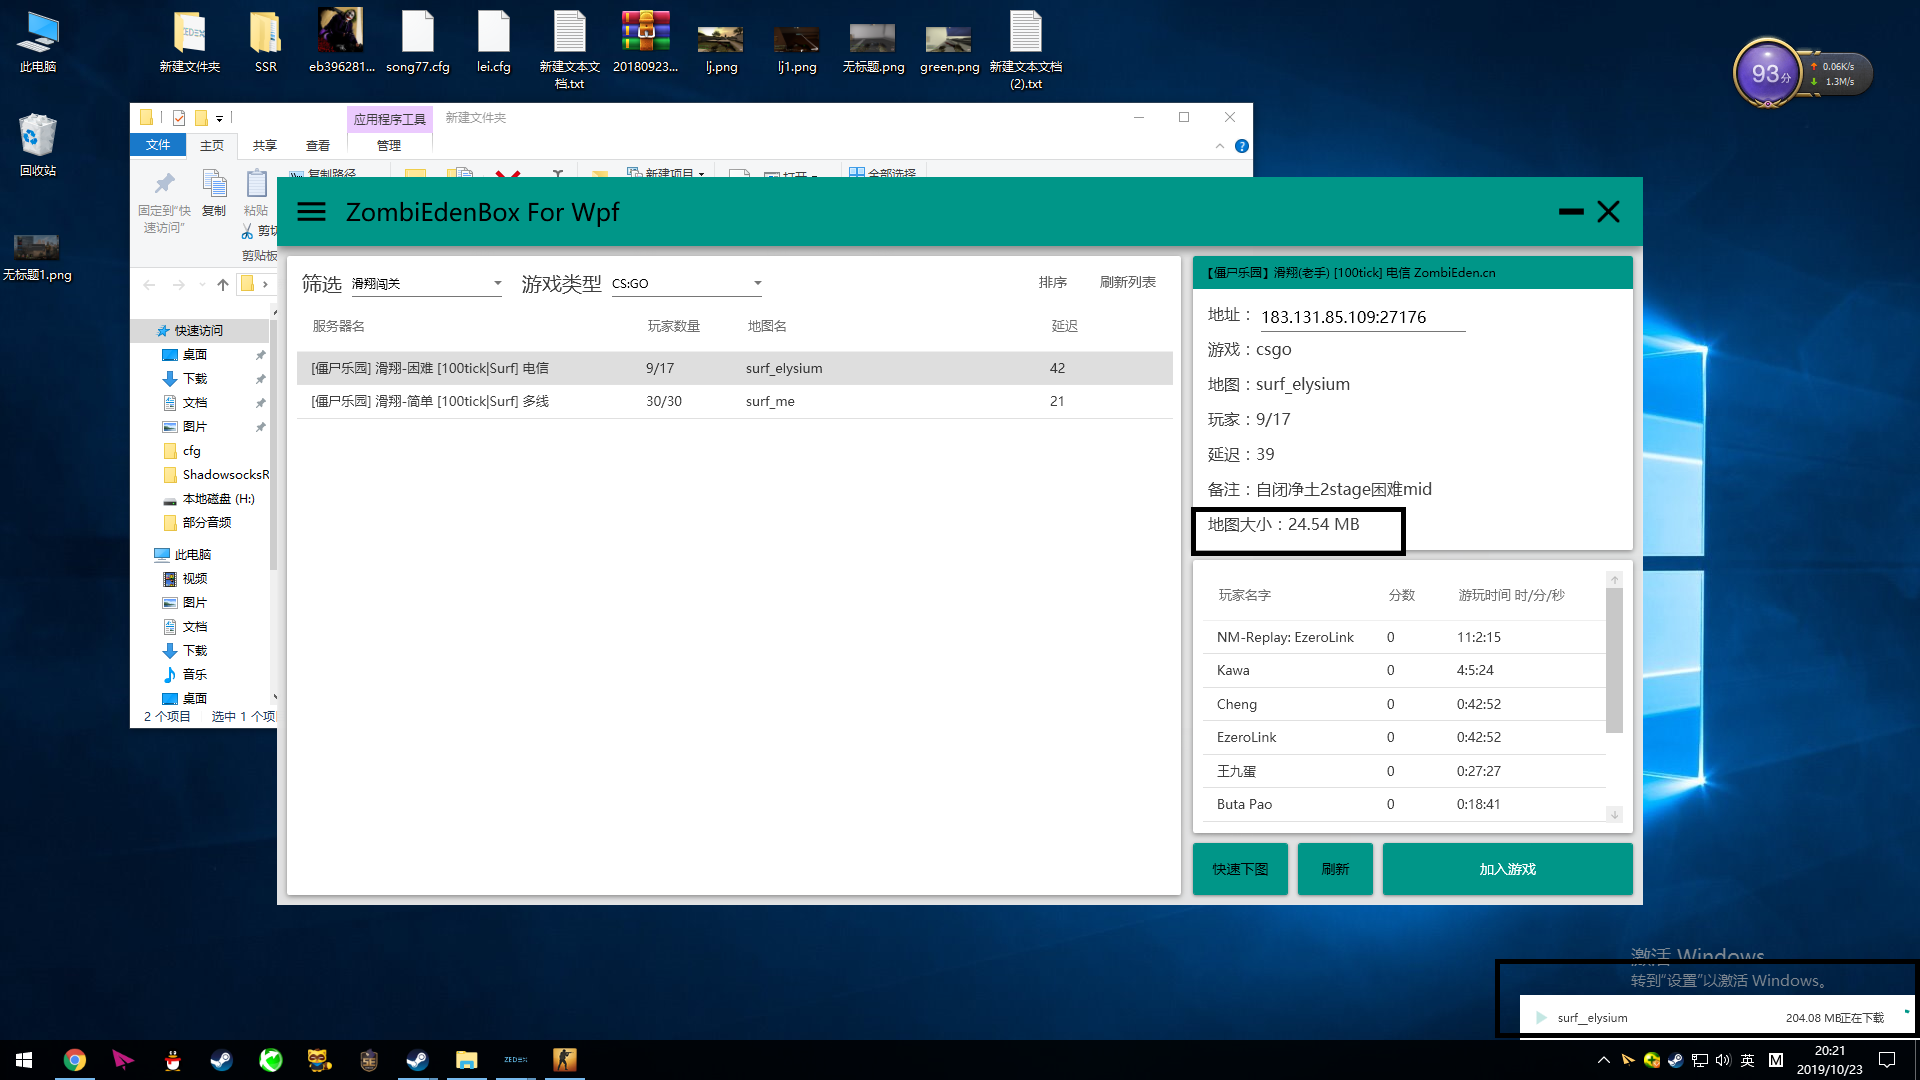Image resolution: width=1920 pixels, height=1080 pixels.
Task: Click the 加入游戏 button
Action: pos(1507,869)
